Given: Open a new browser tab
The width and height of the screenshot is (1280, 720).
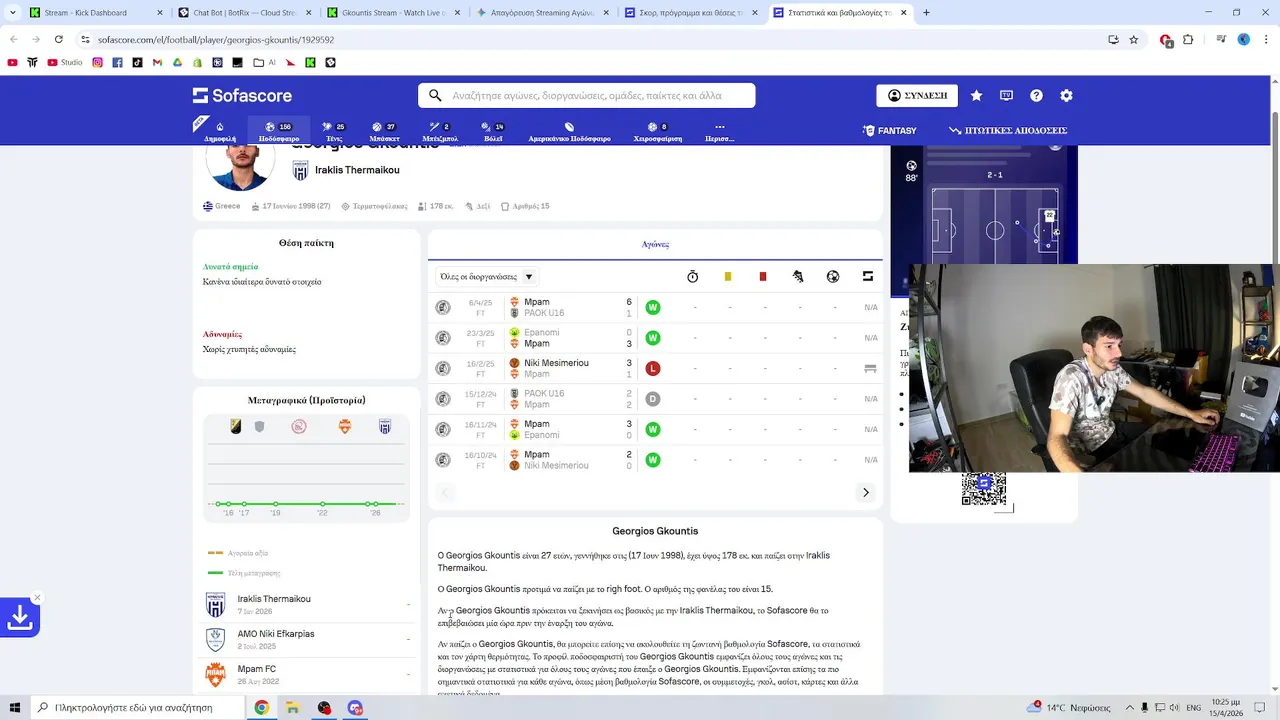Looking at the screenshot, I should (x=926, y=13).
